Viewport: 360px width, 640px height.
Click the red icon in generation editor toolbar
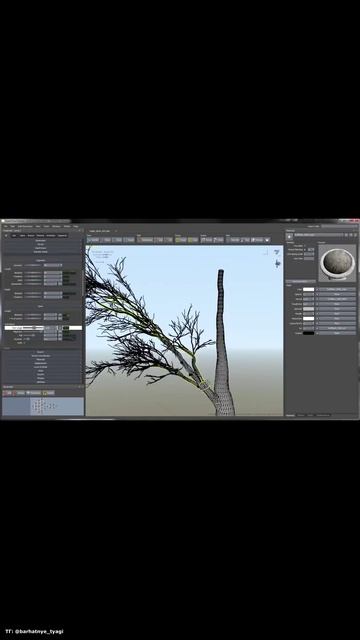pos(5,393)
